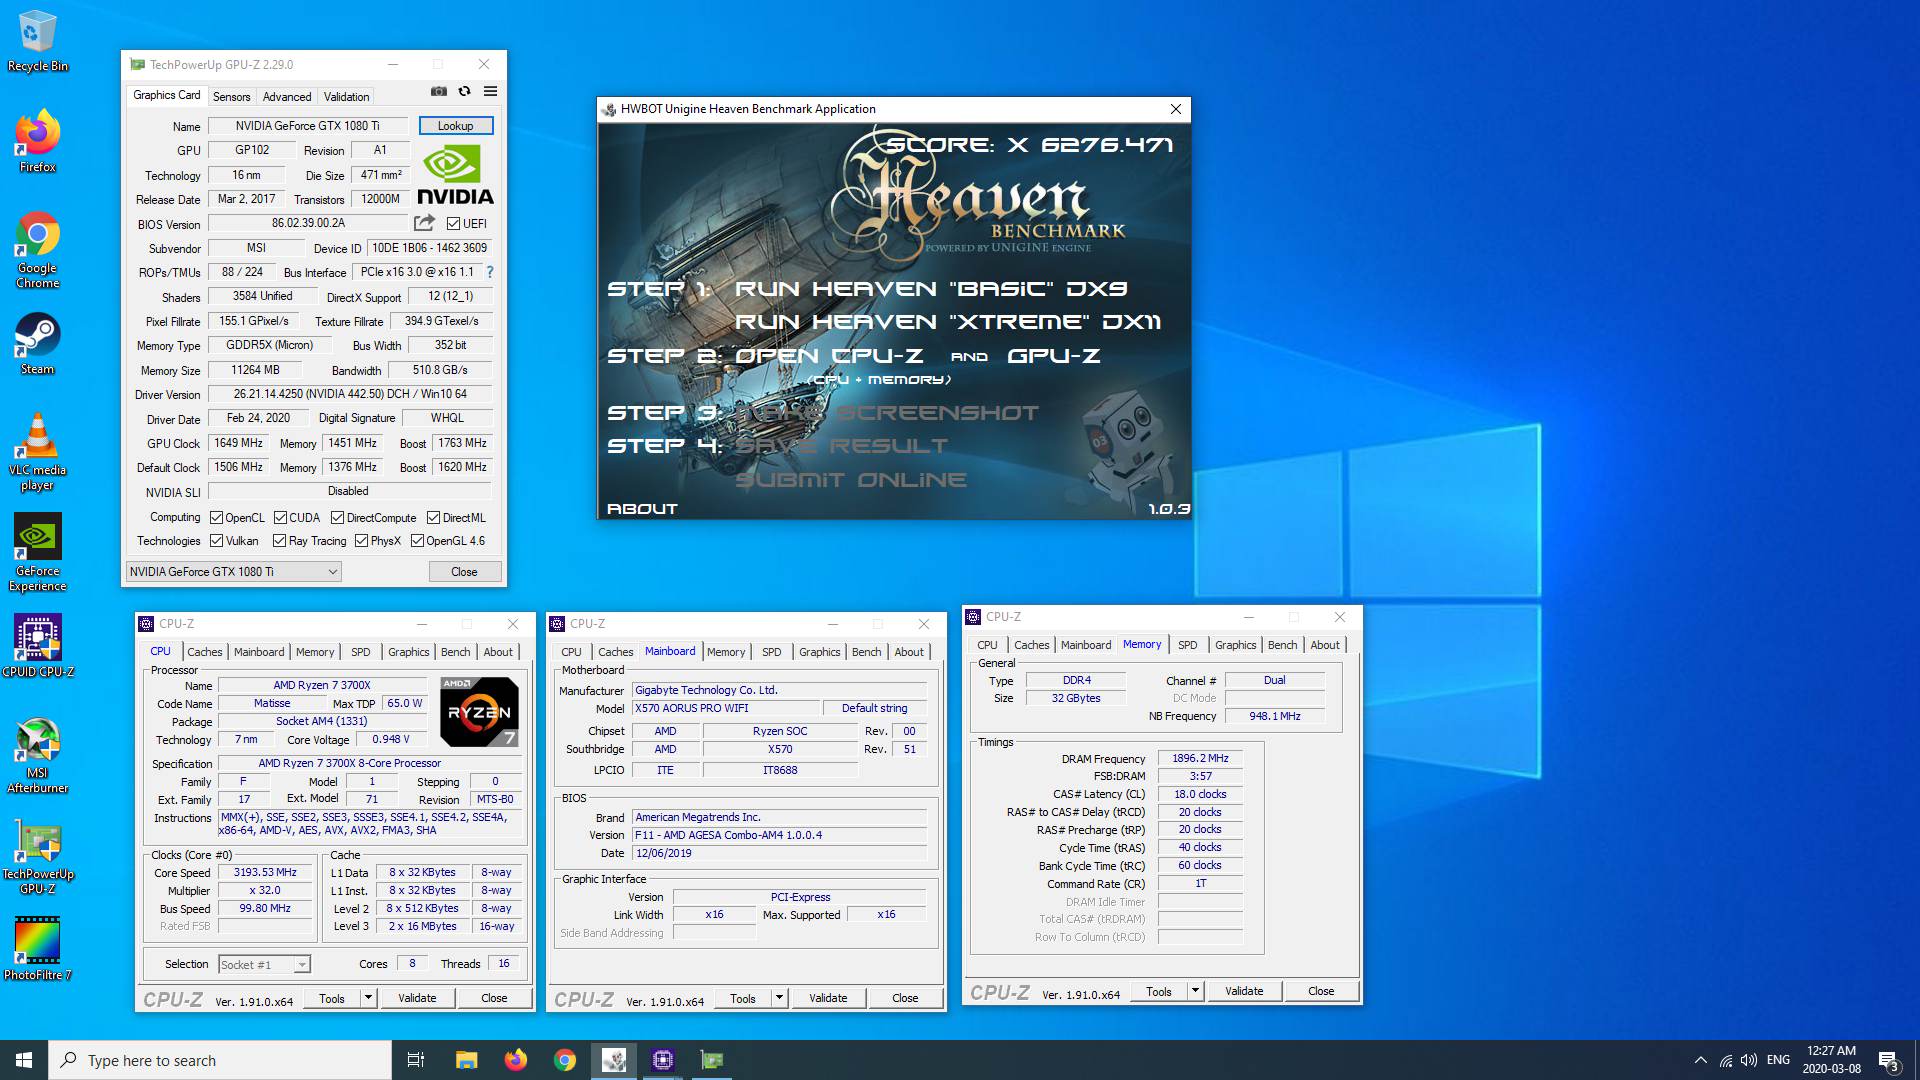The image size is (1920, 1080).
Task: Open MSI Afterburner desktop shortcut
Action: coord(38,756)
